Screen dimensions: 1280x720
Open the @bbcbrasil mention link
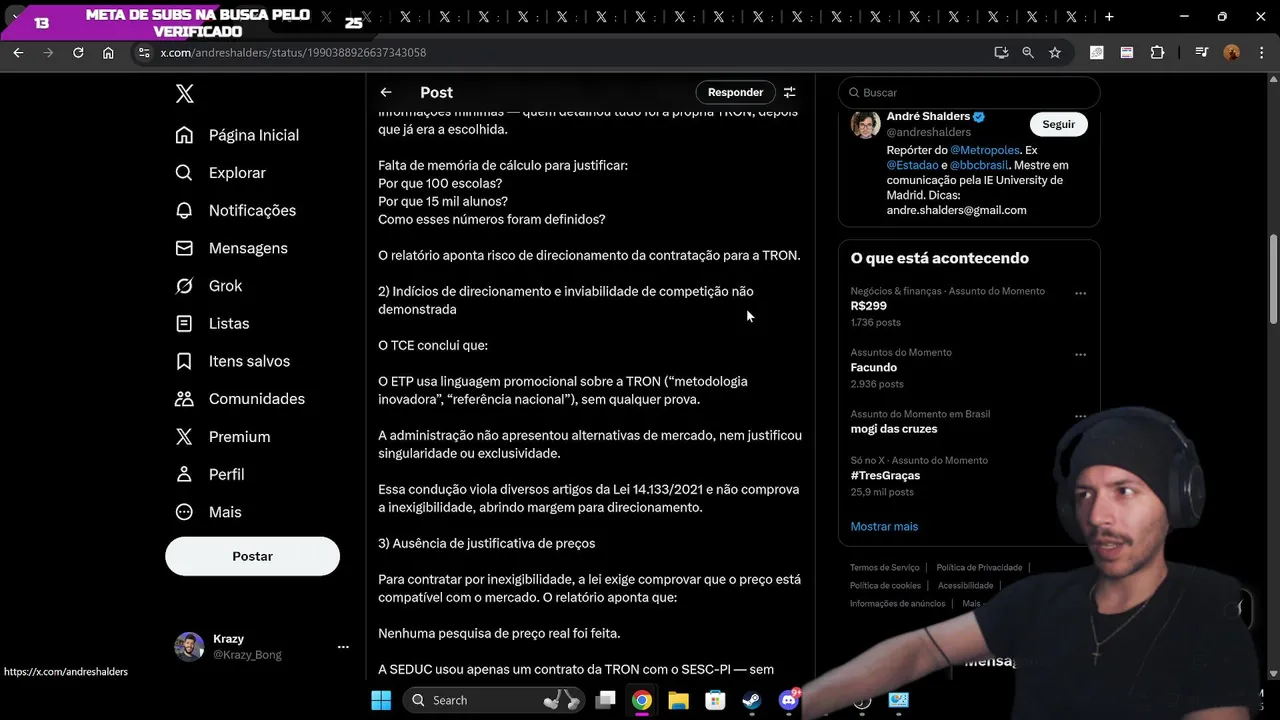(980, 165)
